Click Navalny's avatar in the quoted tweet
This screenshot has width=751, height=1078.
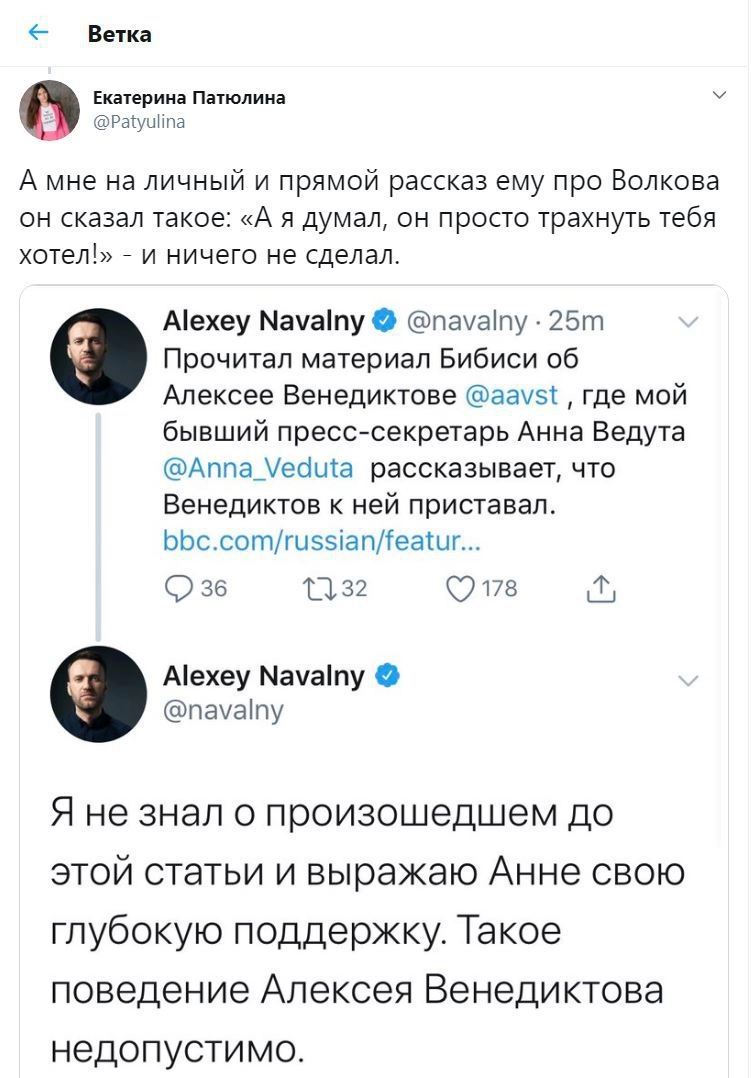point(99,356)
